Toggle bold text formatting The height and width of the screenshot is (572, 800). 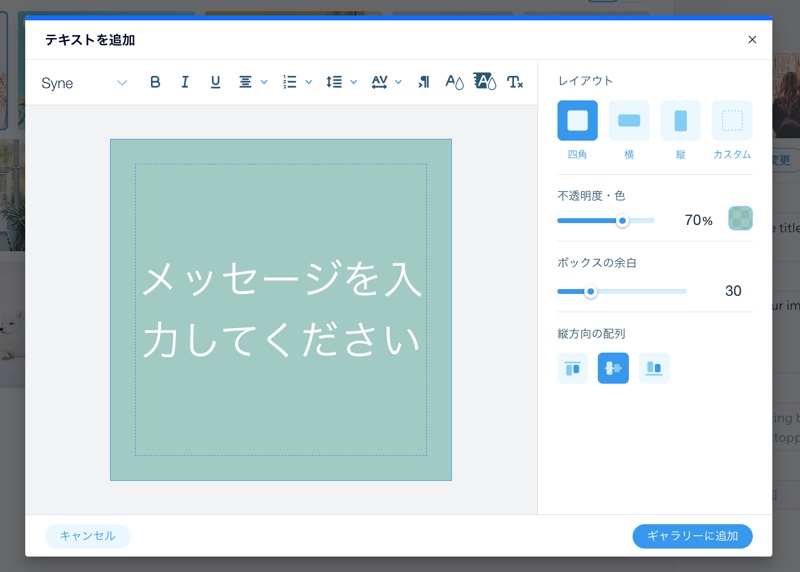pyautogui.click(x=155, y=83)
